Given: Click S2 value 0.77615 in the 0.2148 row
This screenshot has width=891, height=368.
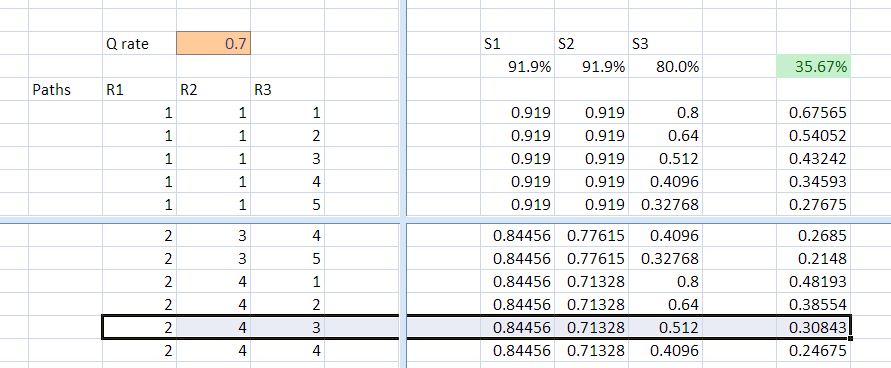Looking at the screenshot, I should click(592, 259).
